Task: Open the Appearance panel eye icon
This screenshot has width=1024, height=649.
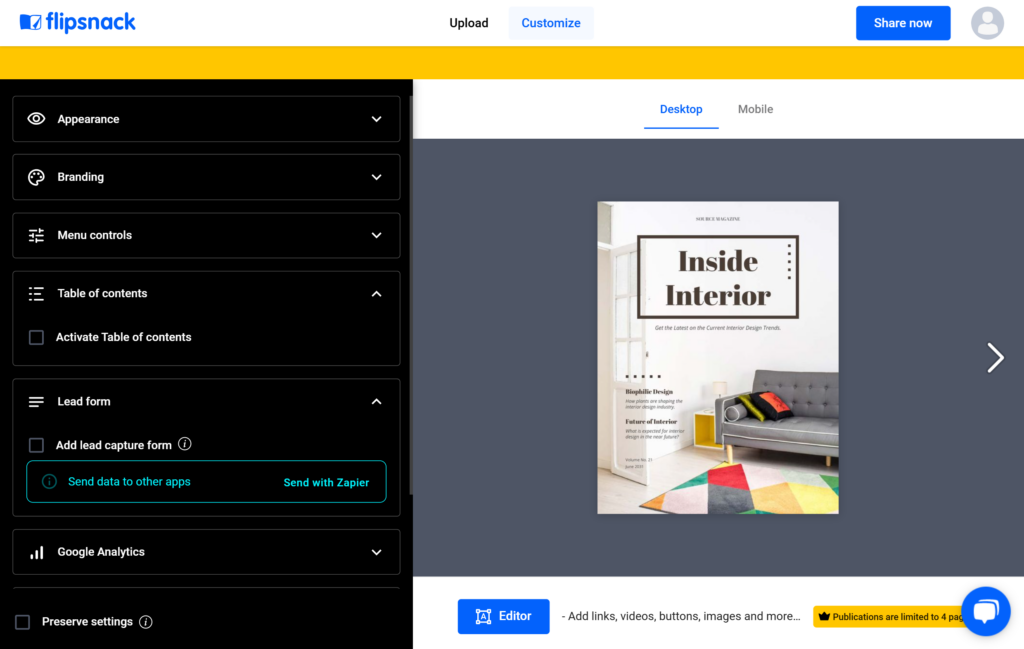Action: [x=37, y=118]
